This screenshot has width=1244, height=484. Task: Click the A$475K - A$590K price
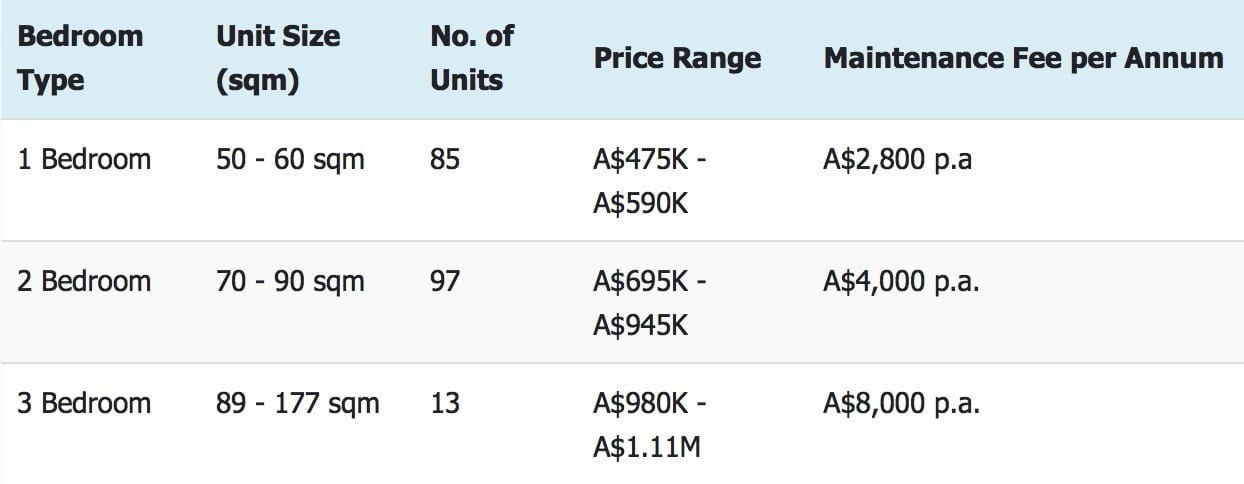[650, 181]
